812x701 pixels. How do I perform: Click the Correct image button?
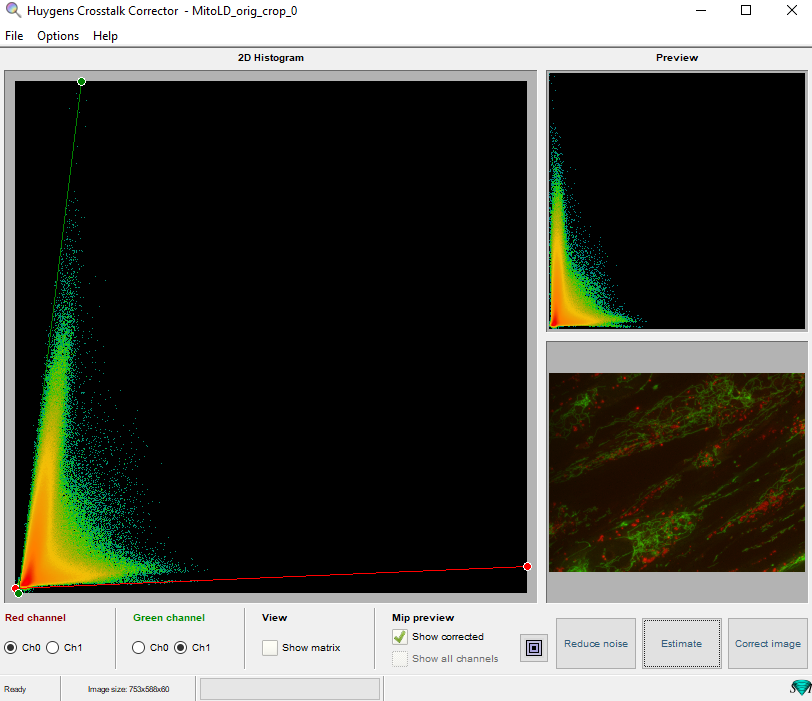pos(767,643)
